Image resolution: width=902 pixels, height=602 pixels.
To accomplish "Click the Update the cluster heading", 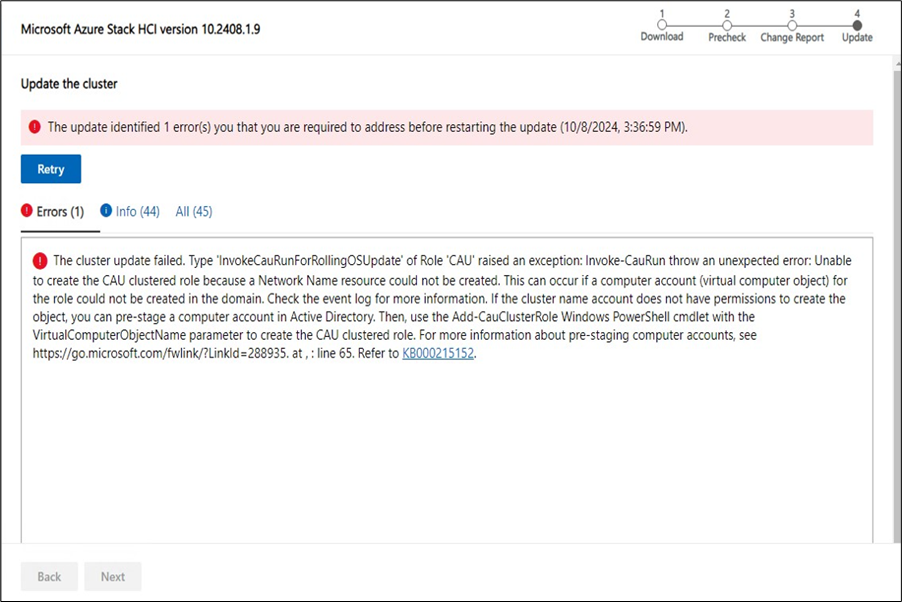I will 68,84.
